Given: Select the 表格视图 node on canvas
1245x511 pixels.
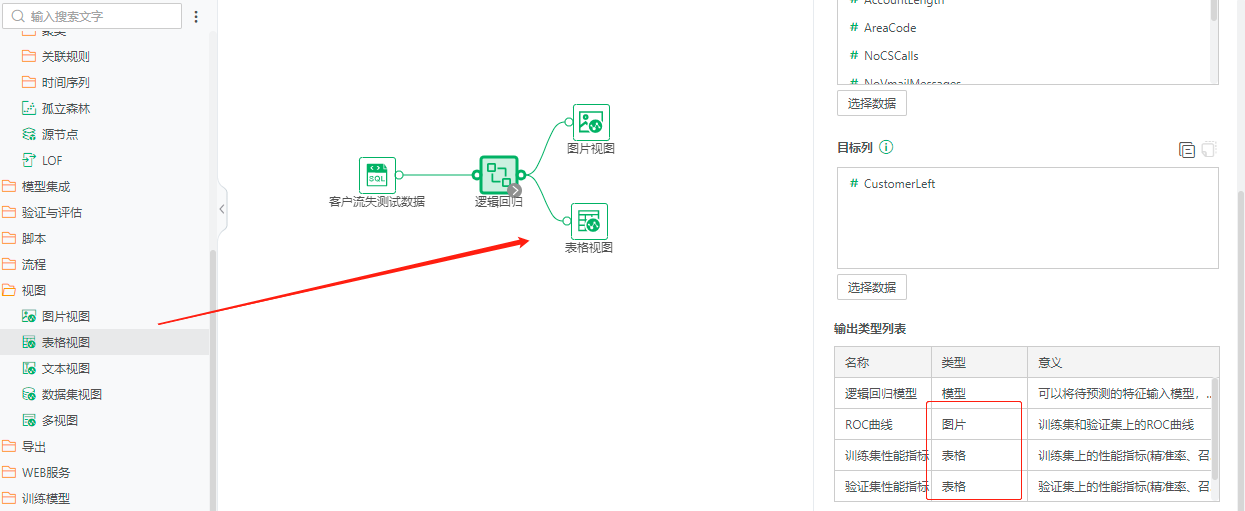Looking at the screenshot, I should tap(589, 222).
